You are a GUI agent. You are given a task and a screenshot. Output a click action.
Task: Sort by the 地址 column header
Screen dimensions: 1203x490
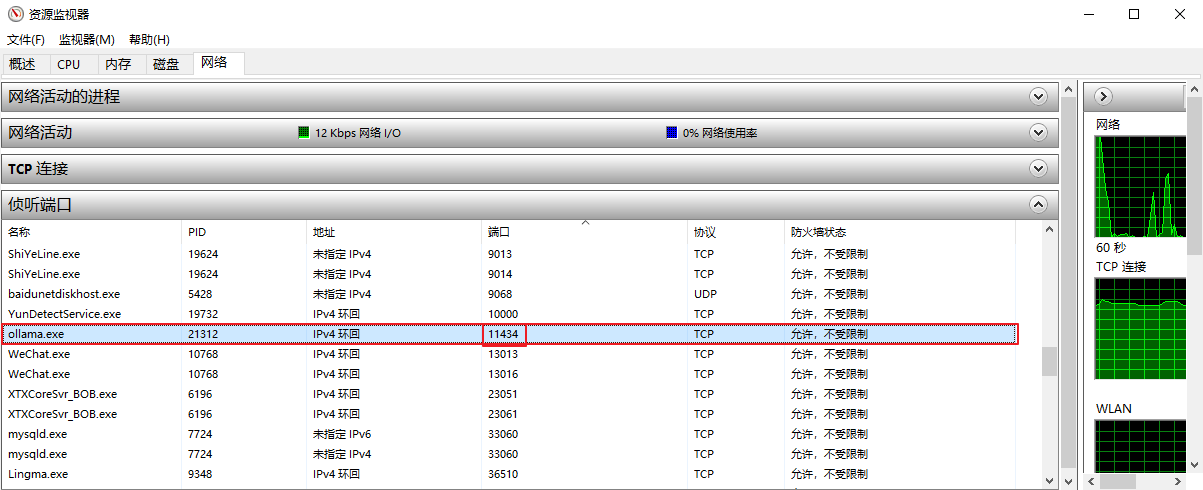[x=394, y=232]
